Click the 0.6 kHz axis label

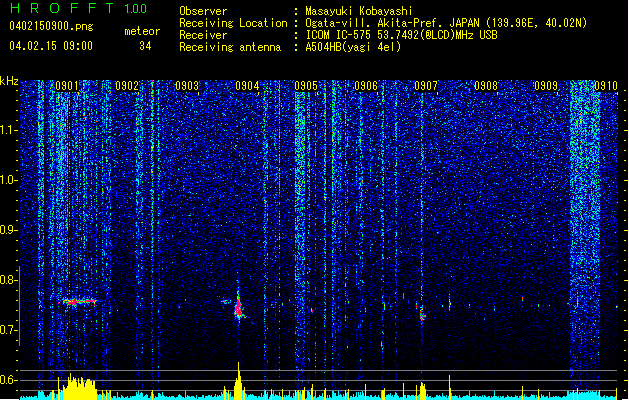click(x=9, y=380)
